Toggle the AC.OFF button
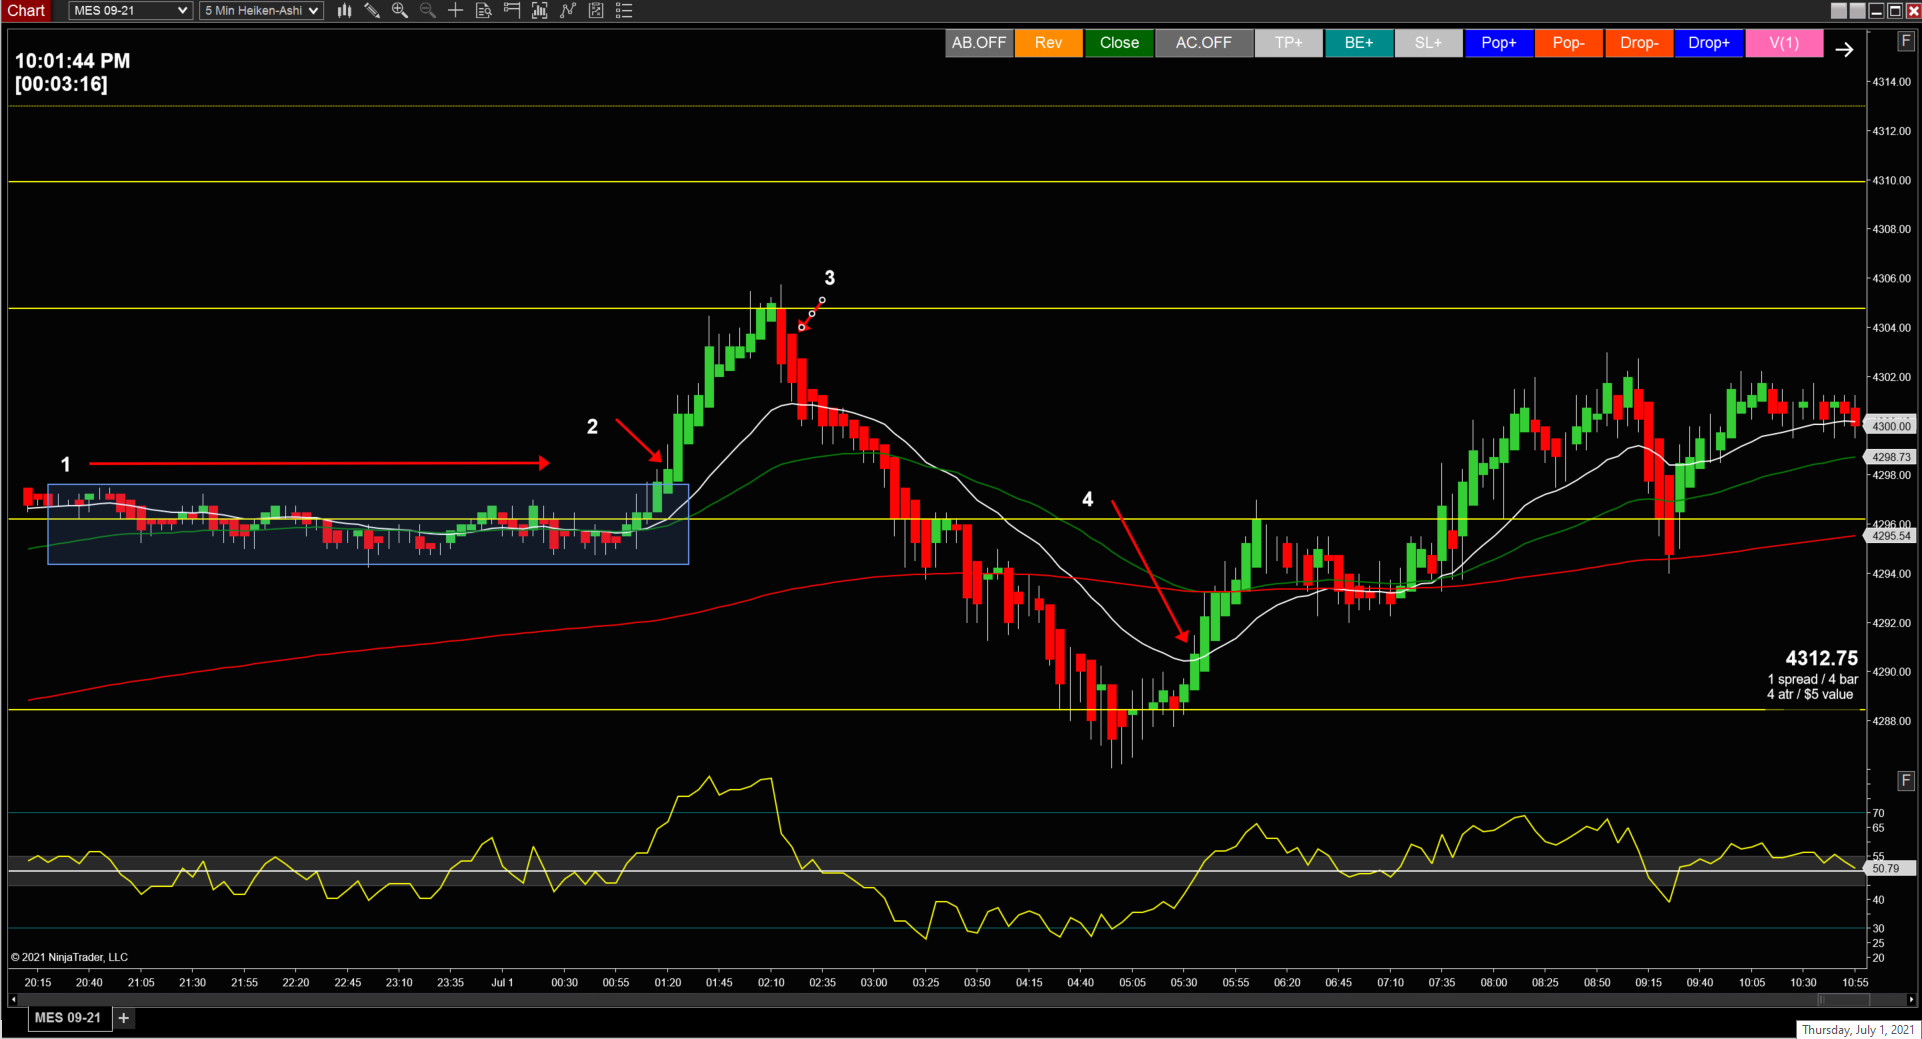Viewport: 1922px width, 1039px height. 1204,43
